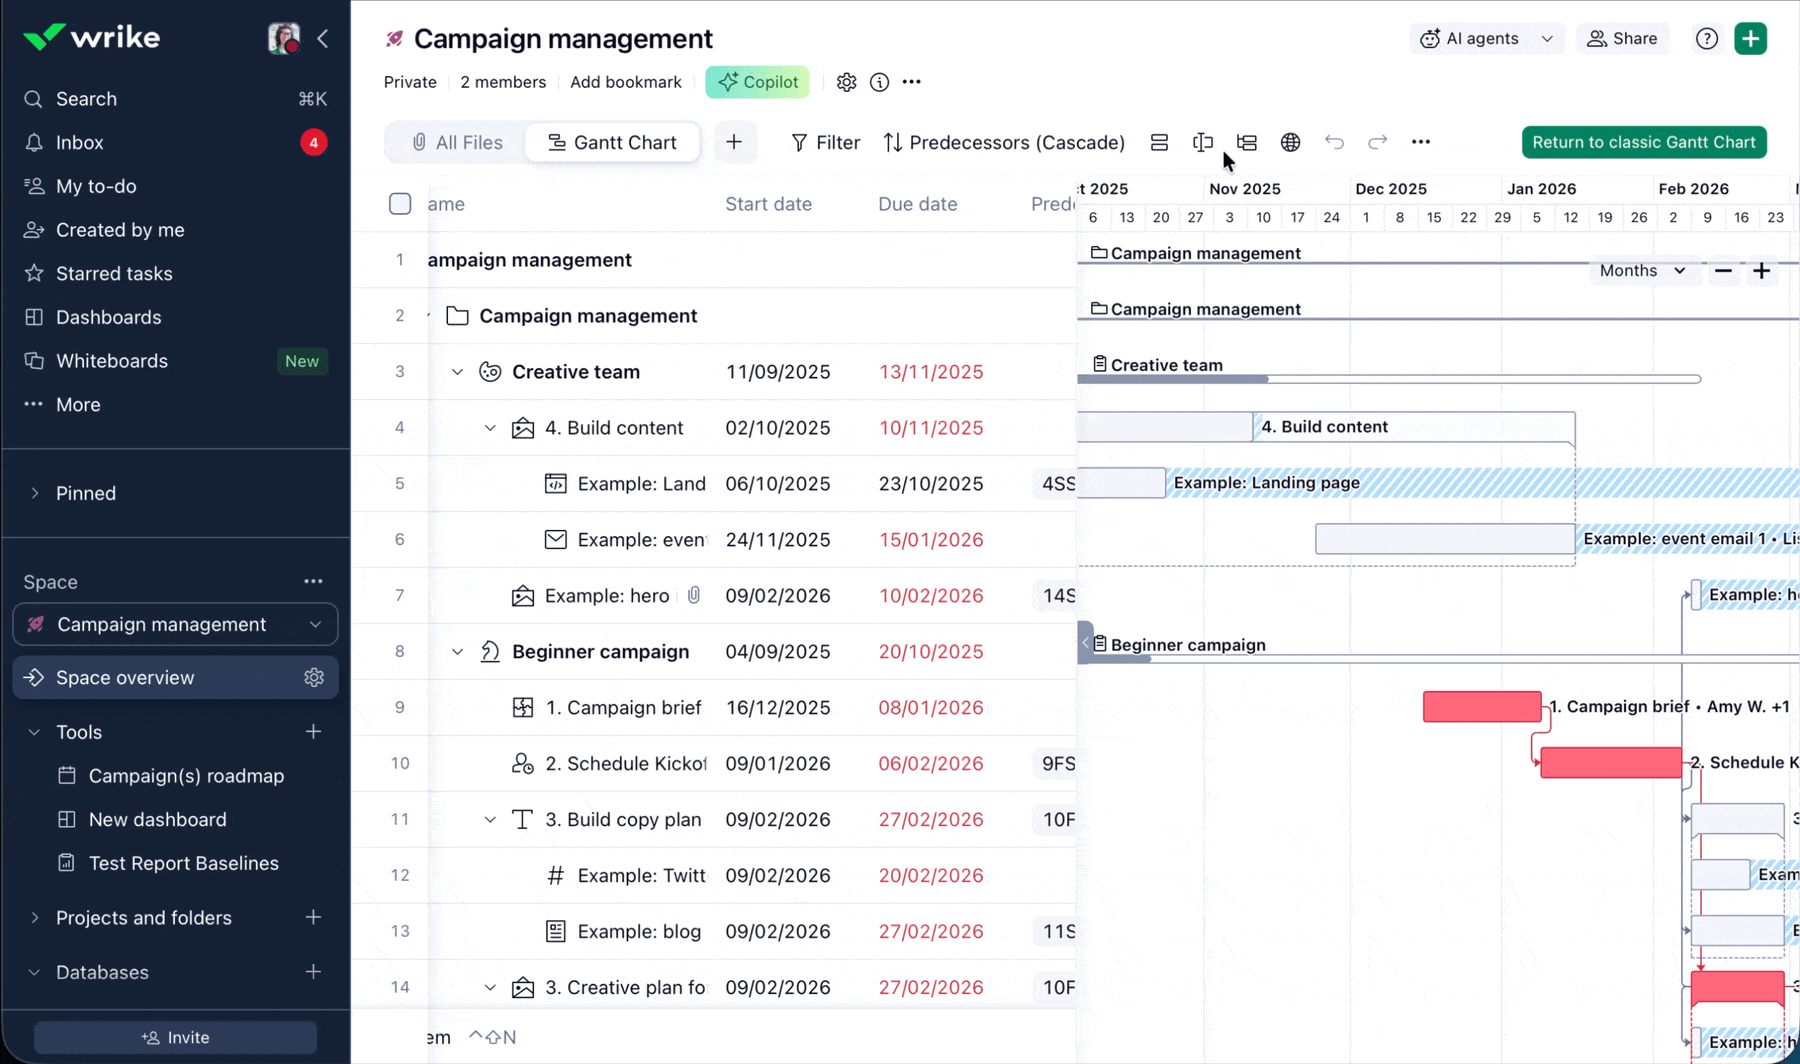Switch to the All Files tab
Image resolution: width=1800 pixels, height=1064 pixels.
click(457, 143)
